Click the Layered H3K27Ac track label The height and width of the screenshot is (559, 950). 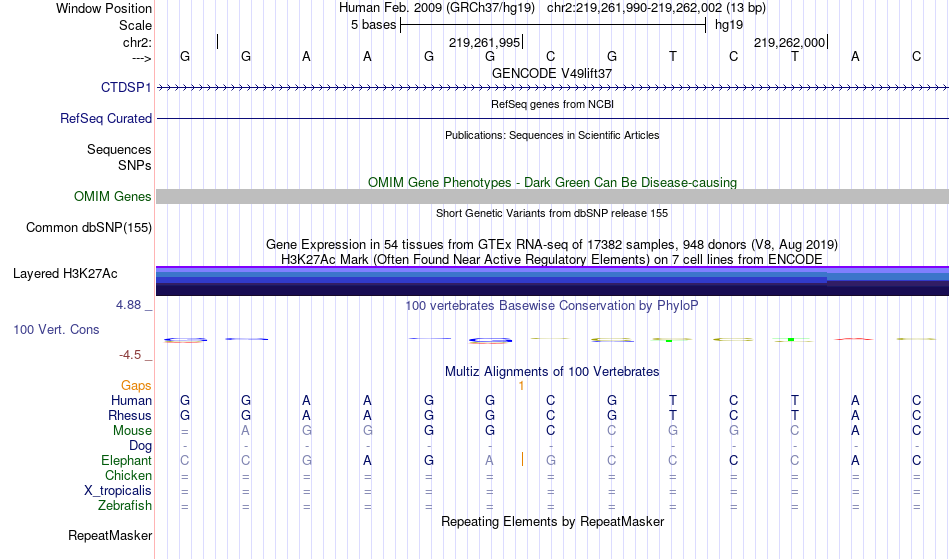(65, 273)
